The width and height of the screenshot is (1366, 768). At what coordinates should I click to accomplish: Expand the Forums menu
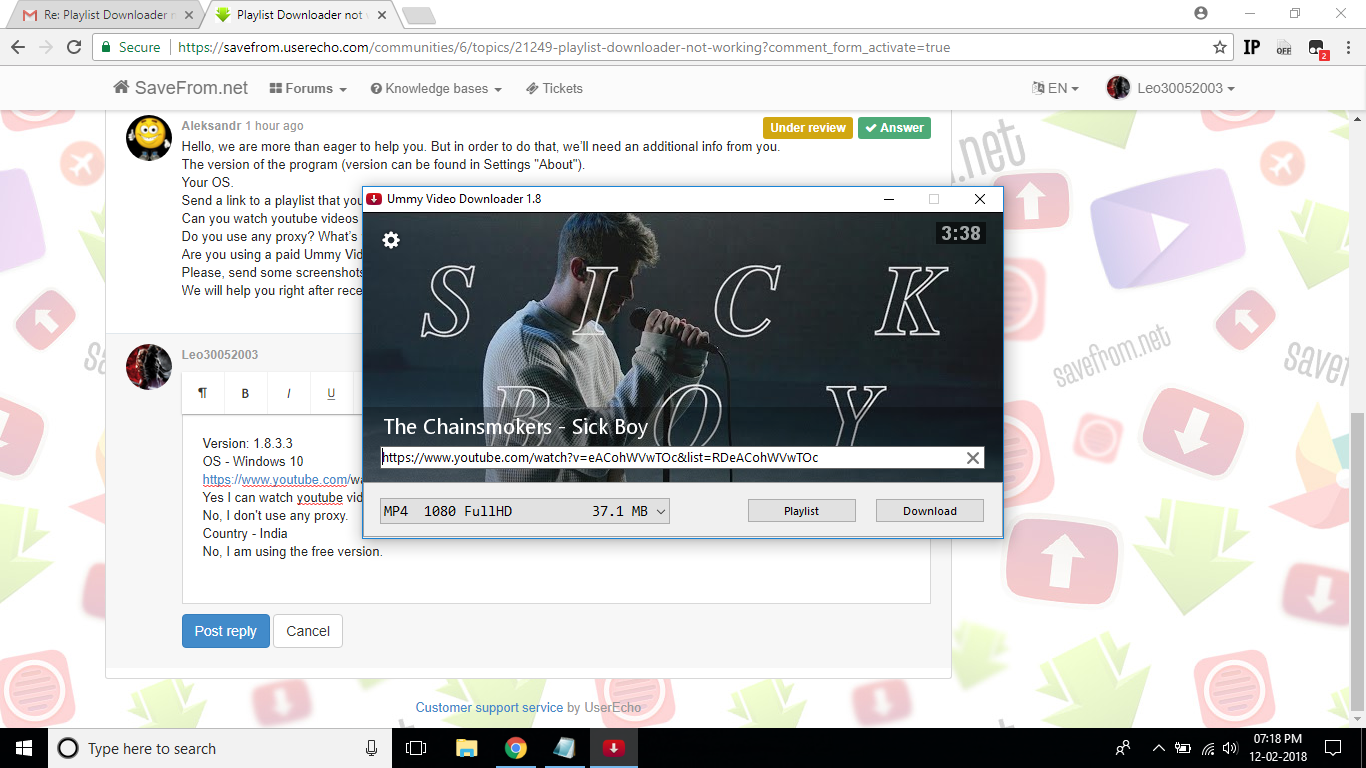(308, 88)
